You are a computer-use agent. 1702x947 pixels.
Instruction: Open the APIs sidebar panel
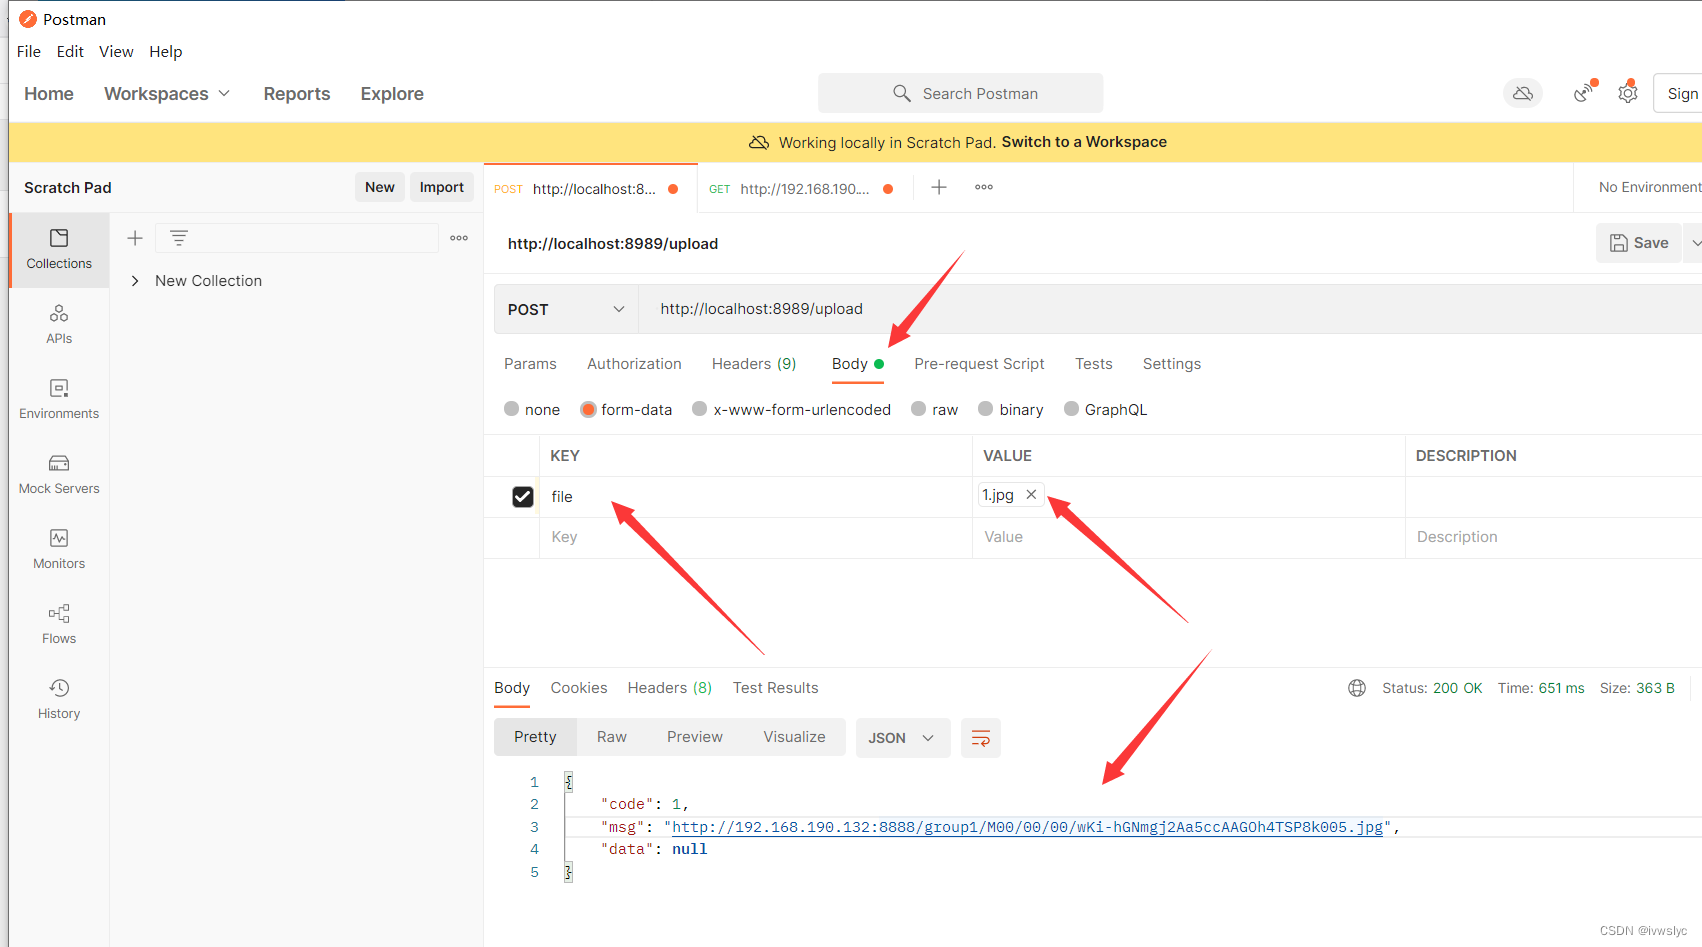(x=59, y=325)
